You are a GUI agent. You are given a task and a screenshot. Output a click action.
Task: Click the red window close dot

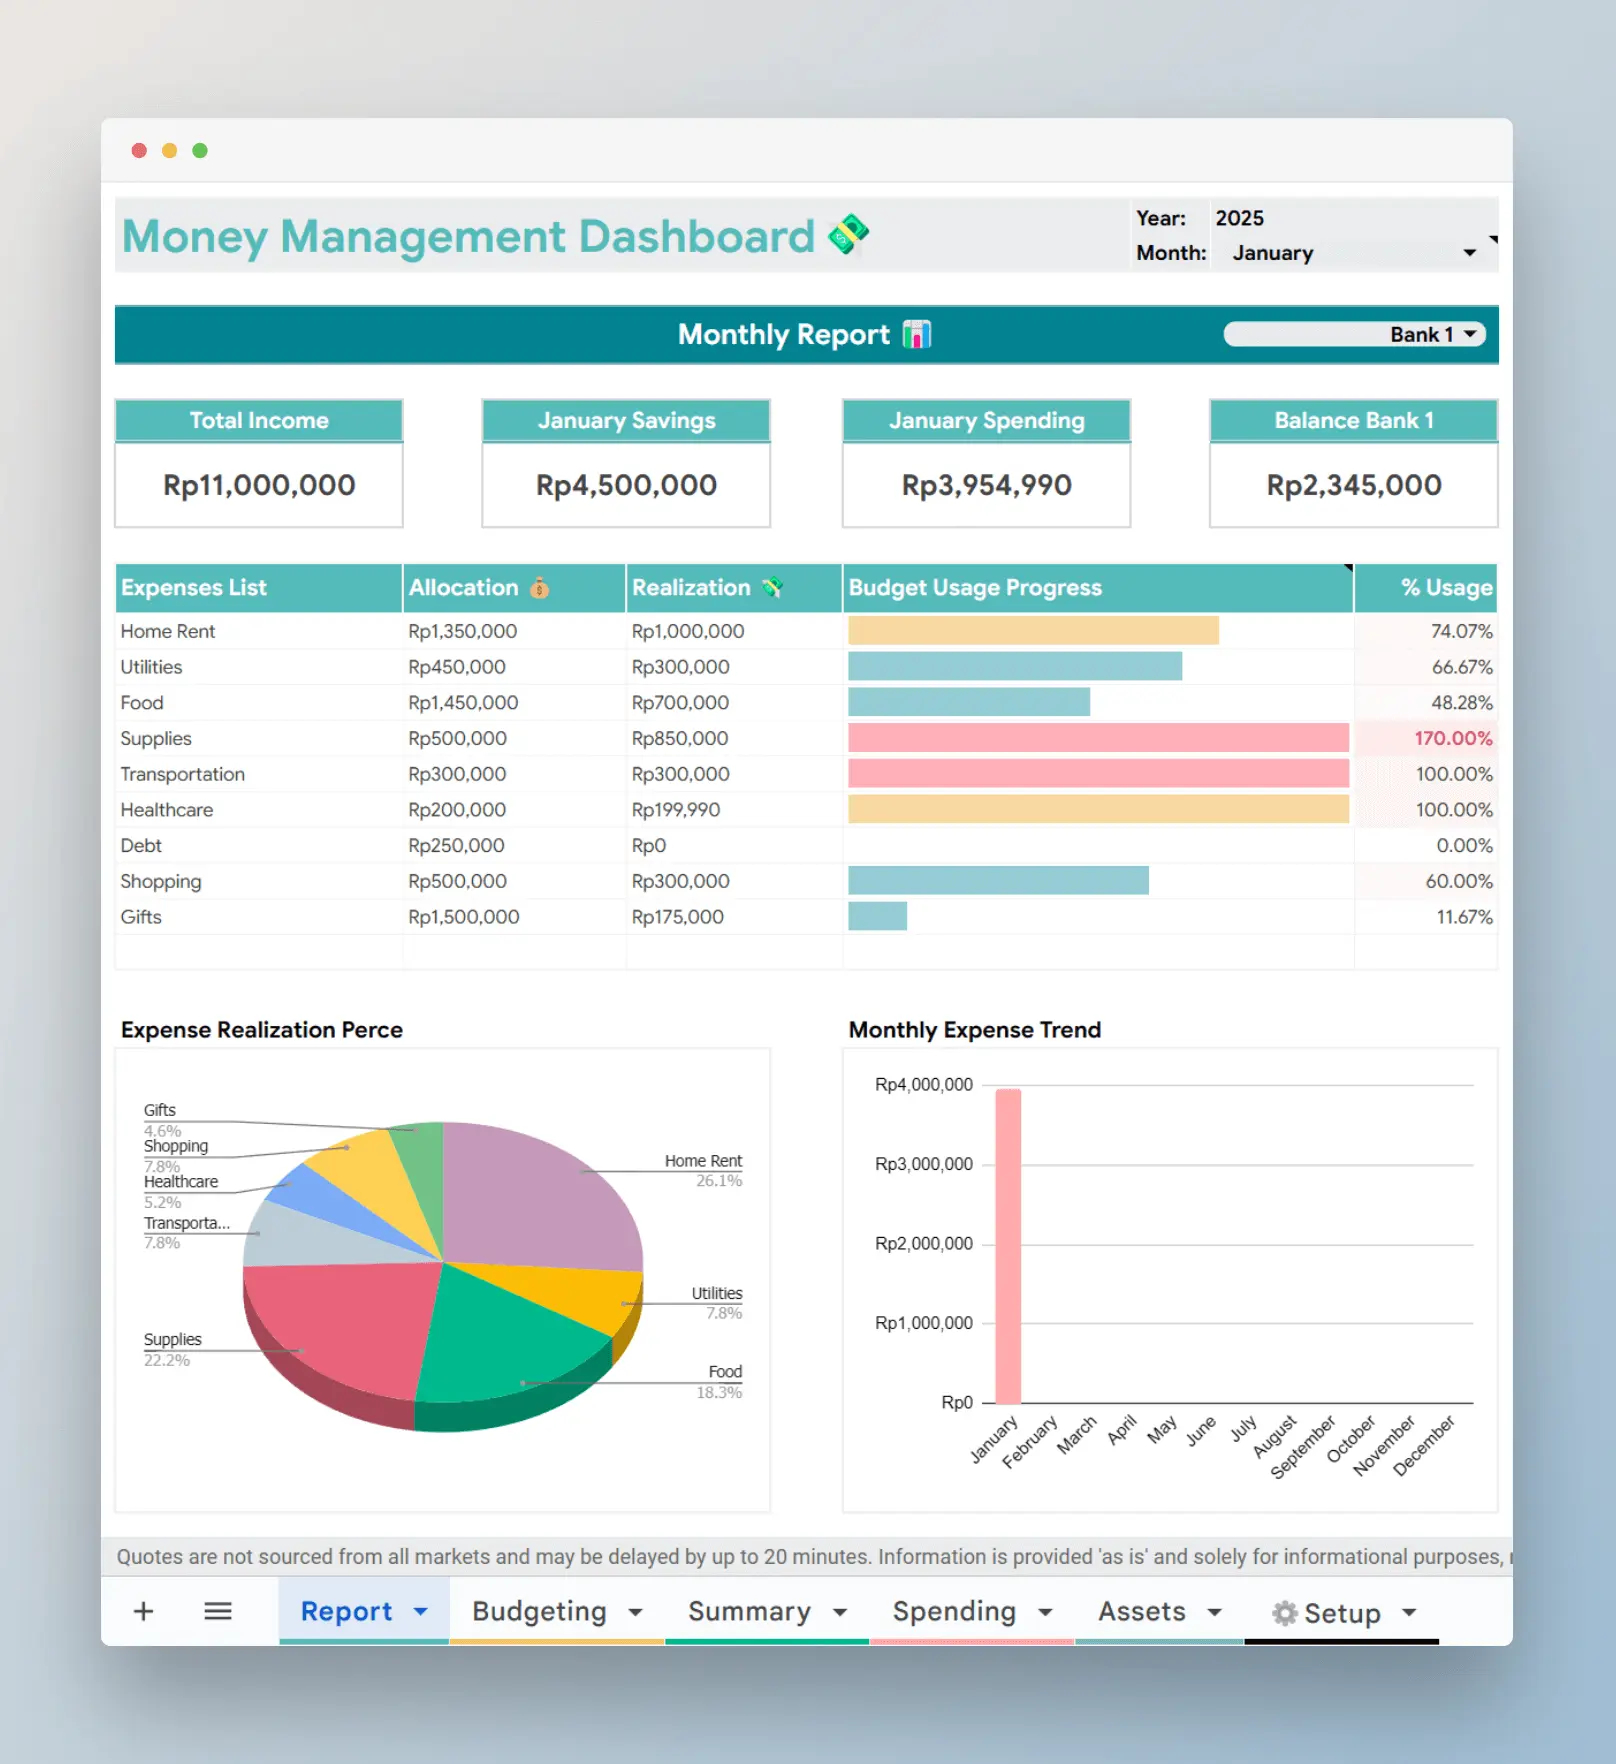click(139, 150)
